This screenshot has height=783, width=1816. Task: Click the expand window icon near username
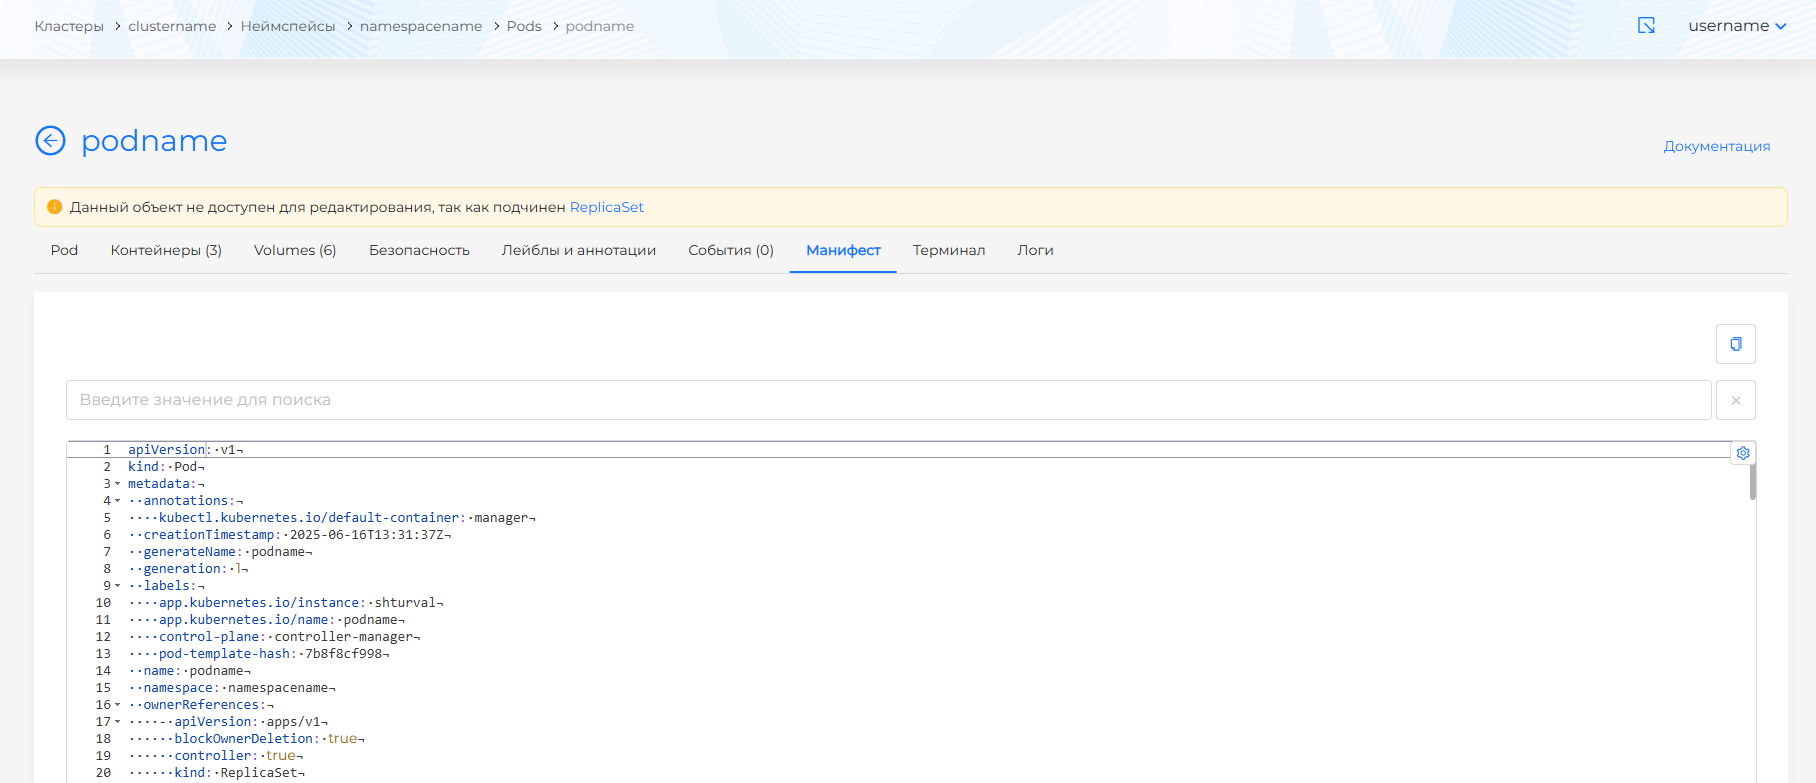(x=1646, y=26)
